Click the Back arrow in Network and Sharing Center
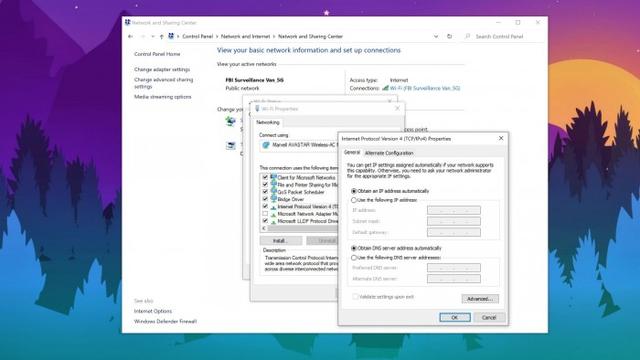640x360 pixels. [x=131, y=36]
